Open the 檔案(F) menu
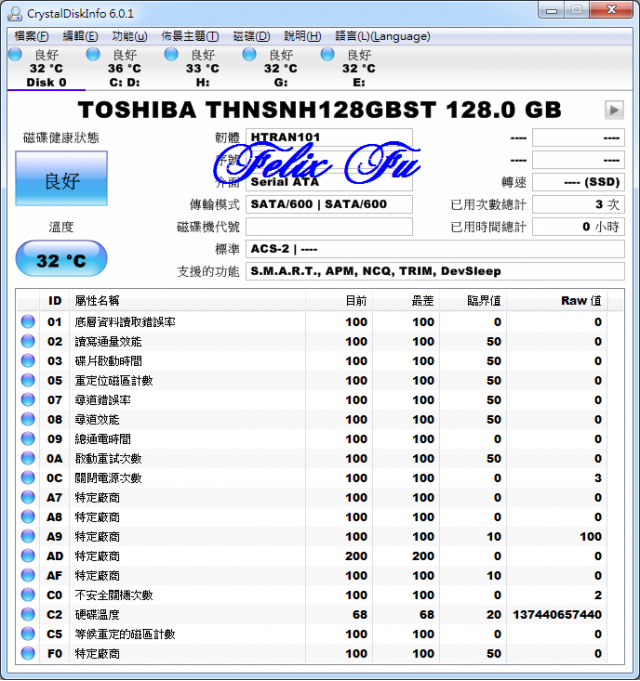Screen dimensions: 640x681 31,36
